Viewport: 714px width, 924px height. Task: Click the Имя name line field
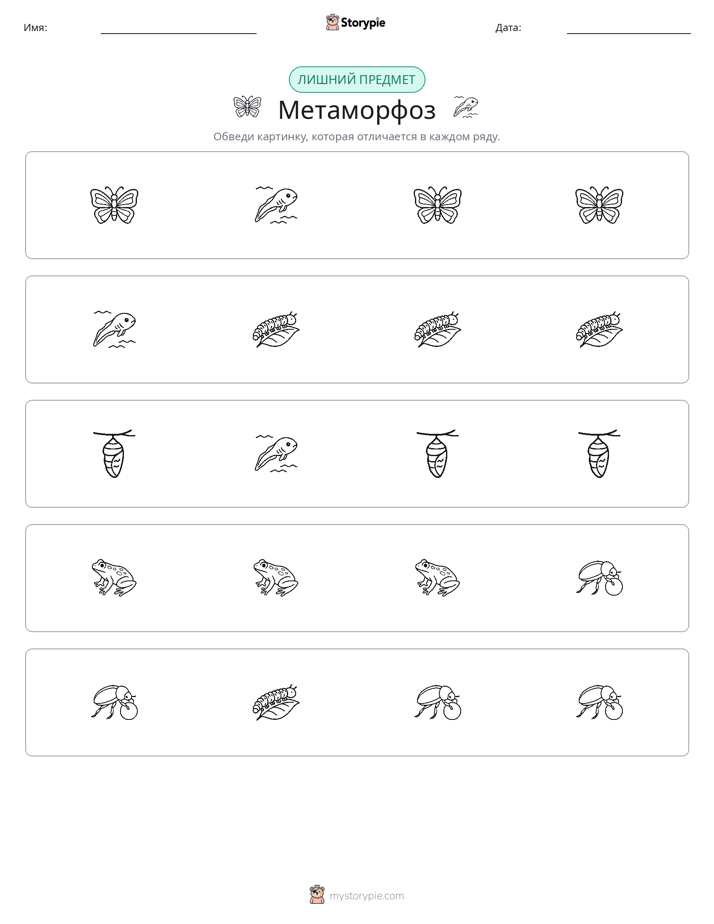pyautogui.click(x=178, y=28)
